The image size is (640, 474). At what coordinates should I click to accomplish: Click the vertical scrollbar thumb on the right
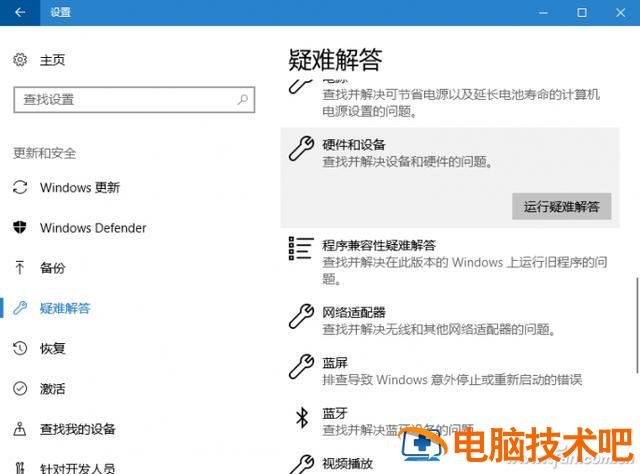point(637,325)
